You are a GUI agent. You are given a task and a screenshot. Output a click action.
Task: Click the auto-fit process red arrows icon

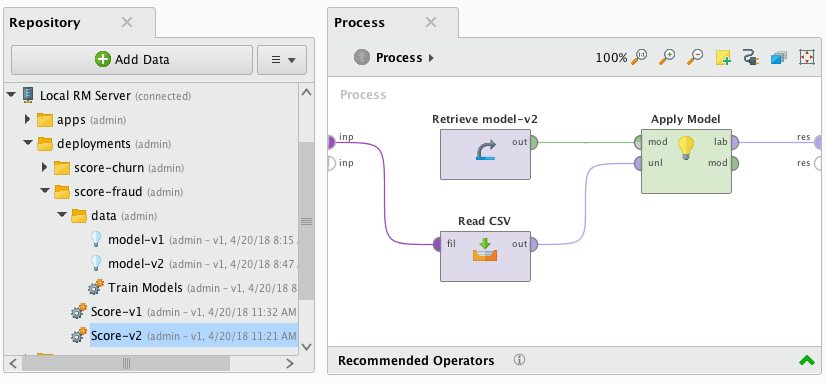807,57
